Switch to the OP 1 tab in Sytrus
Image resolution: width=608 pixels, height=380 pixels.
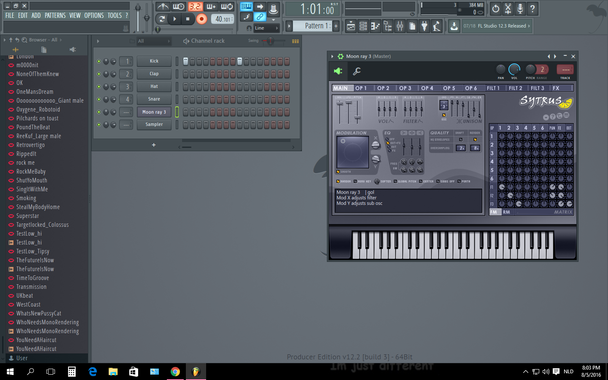361,88
